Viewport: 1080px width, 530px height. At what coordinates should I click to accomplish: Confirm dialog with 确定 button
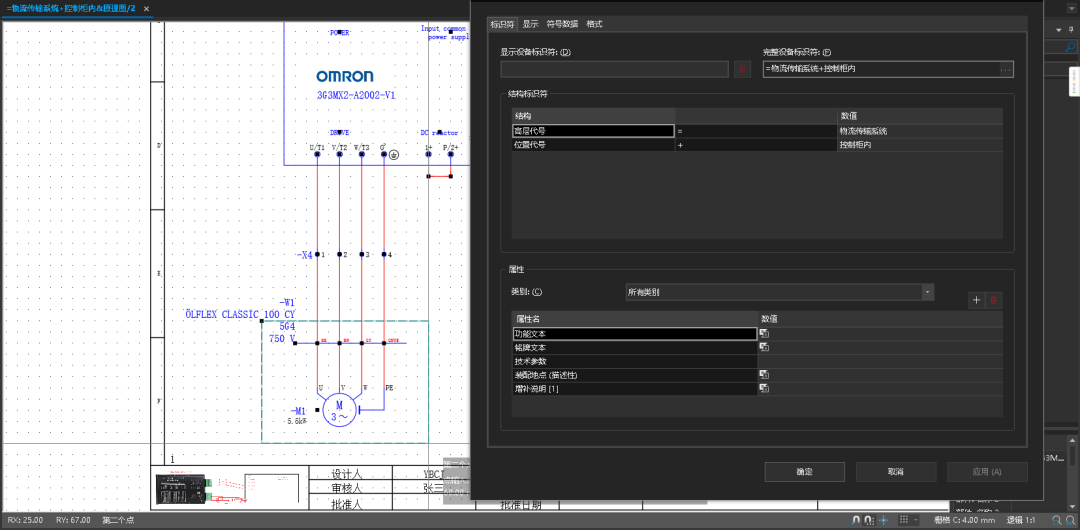803,472
